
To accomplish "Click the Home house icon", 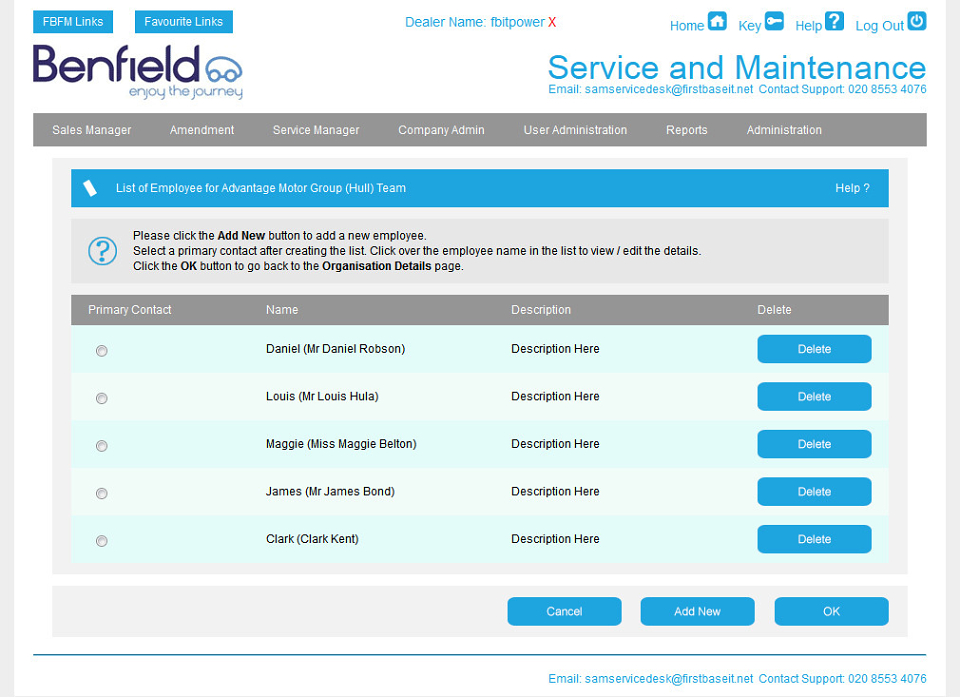I will (717, 21).
